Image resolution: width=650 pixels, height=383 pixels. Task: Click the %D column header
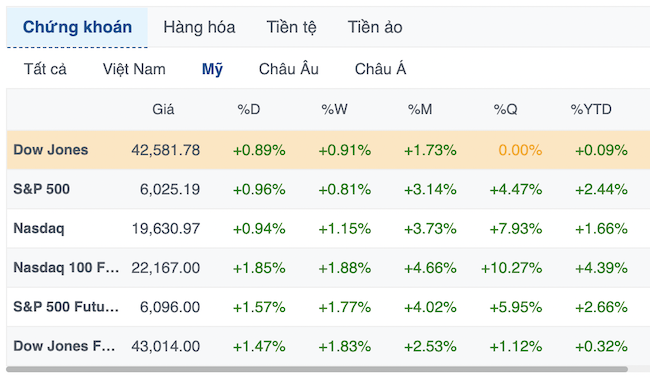[x=249, y=109]
